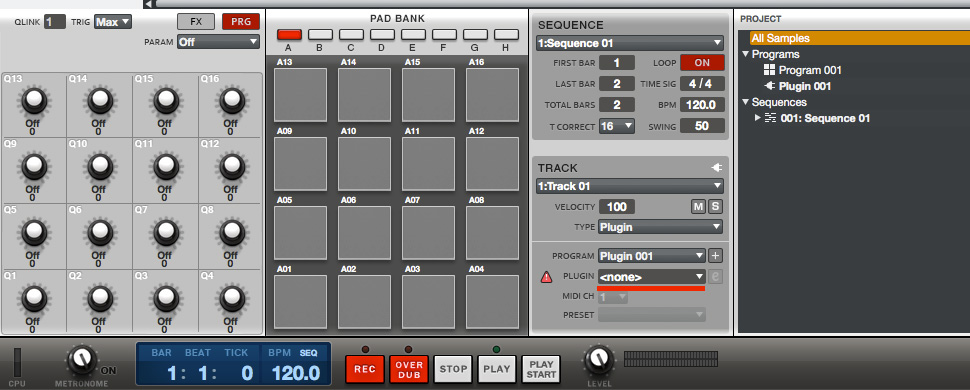The image size is (970, 390).
Task: Click the Plugin 001 plug icon
Action: click(x=770, y=86)
